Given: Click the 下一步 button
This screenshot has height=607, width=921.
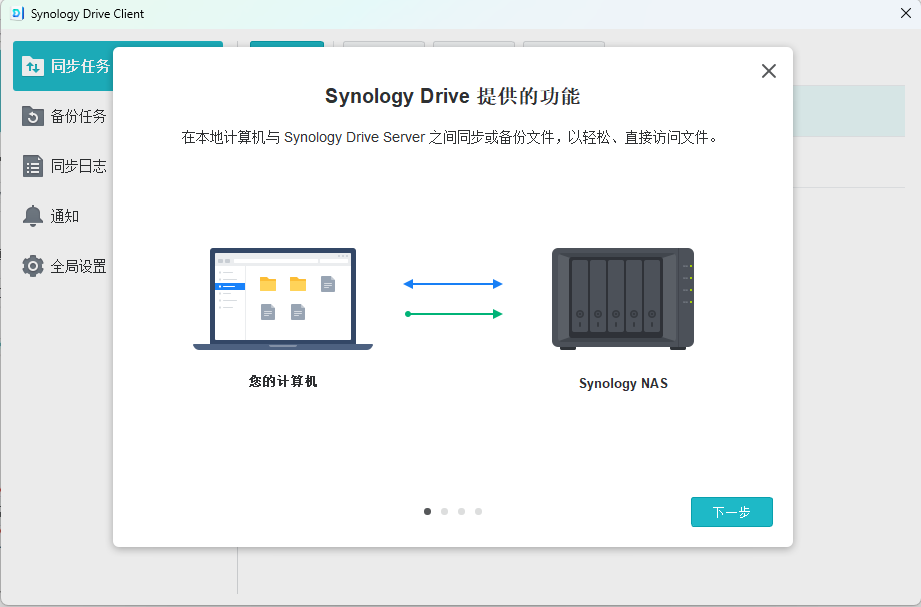Looking at the screenshot, I should (731, 512).
